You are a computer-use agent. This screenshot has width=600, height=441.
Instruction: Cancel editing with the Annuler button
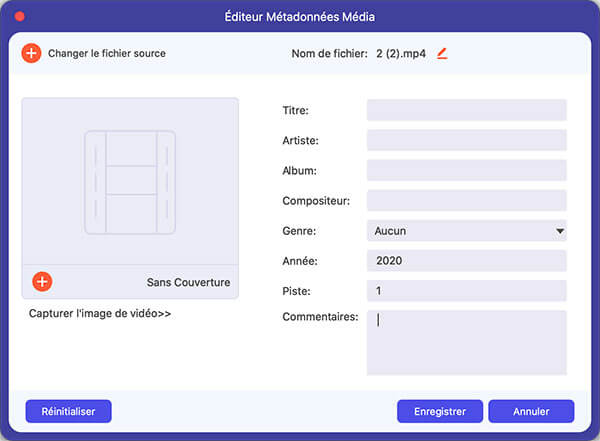point(531,411)
